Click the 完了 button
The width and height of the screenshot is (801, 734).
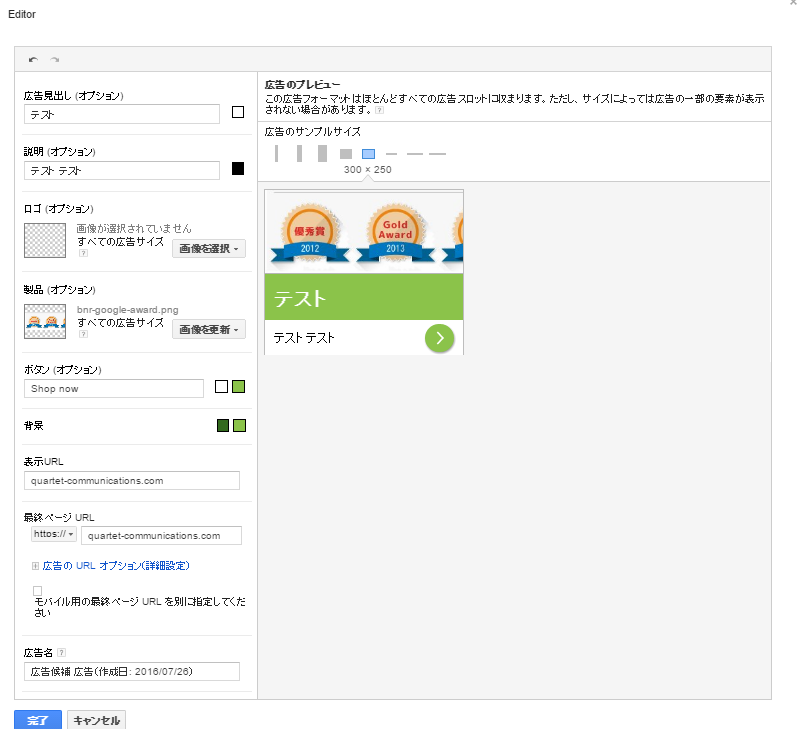click(38, 720)
